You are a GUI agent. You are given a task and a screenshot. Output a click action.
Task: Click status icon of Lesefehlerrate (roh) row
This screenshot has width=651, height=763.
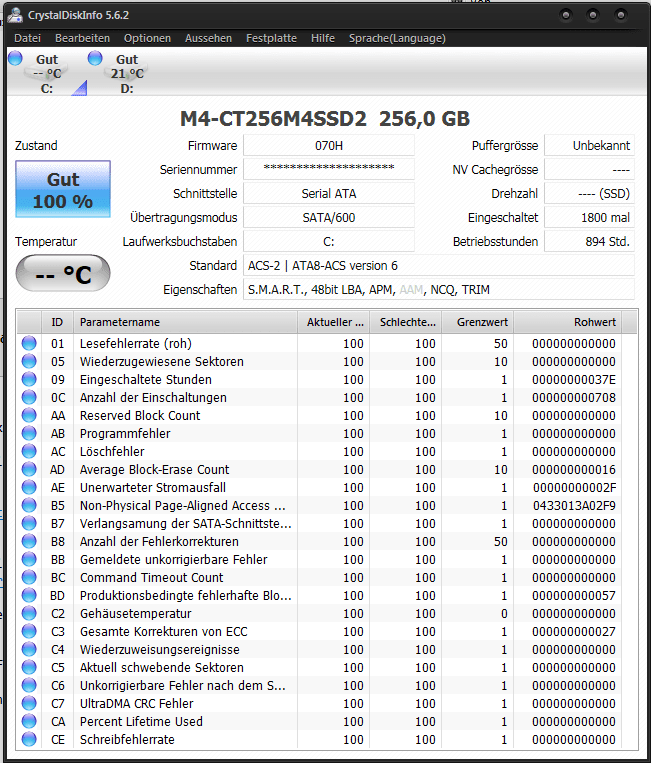tap(29, 343)
